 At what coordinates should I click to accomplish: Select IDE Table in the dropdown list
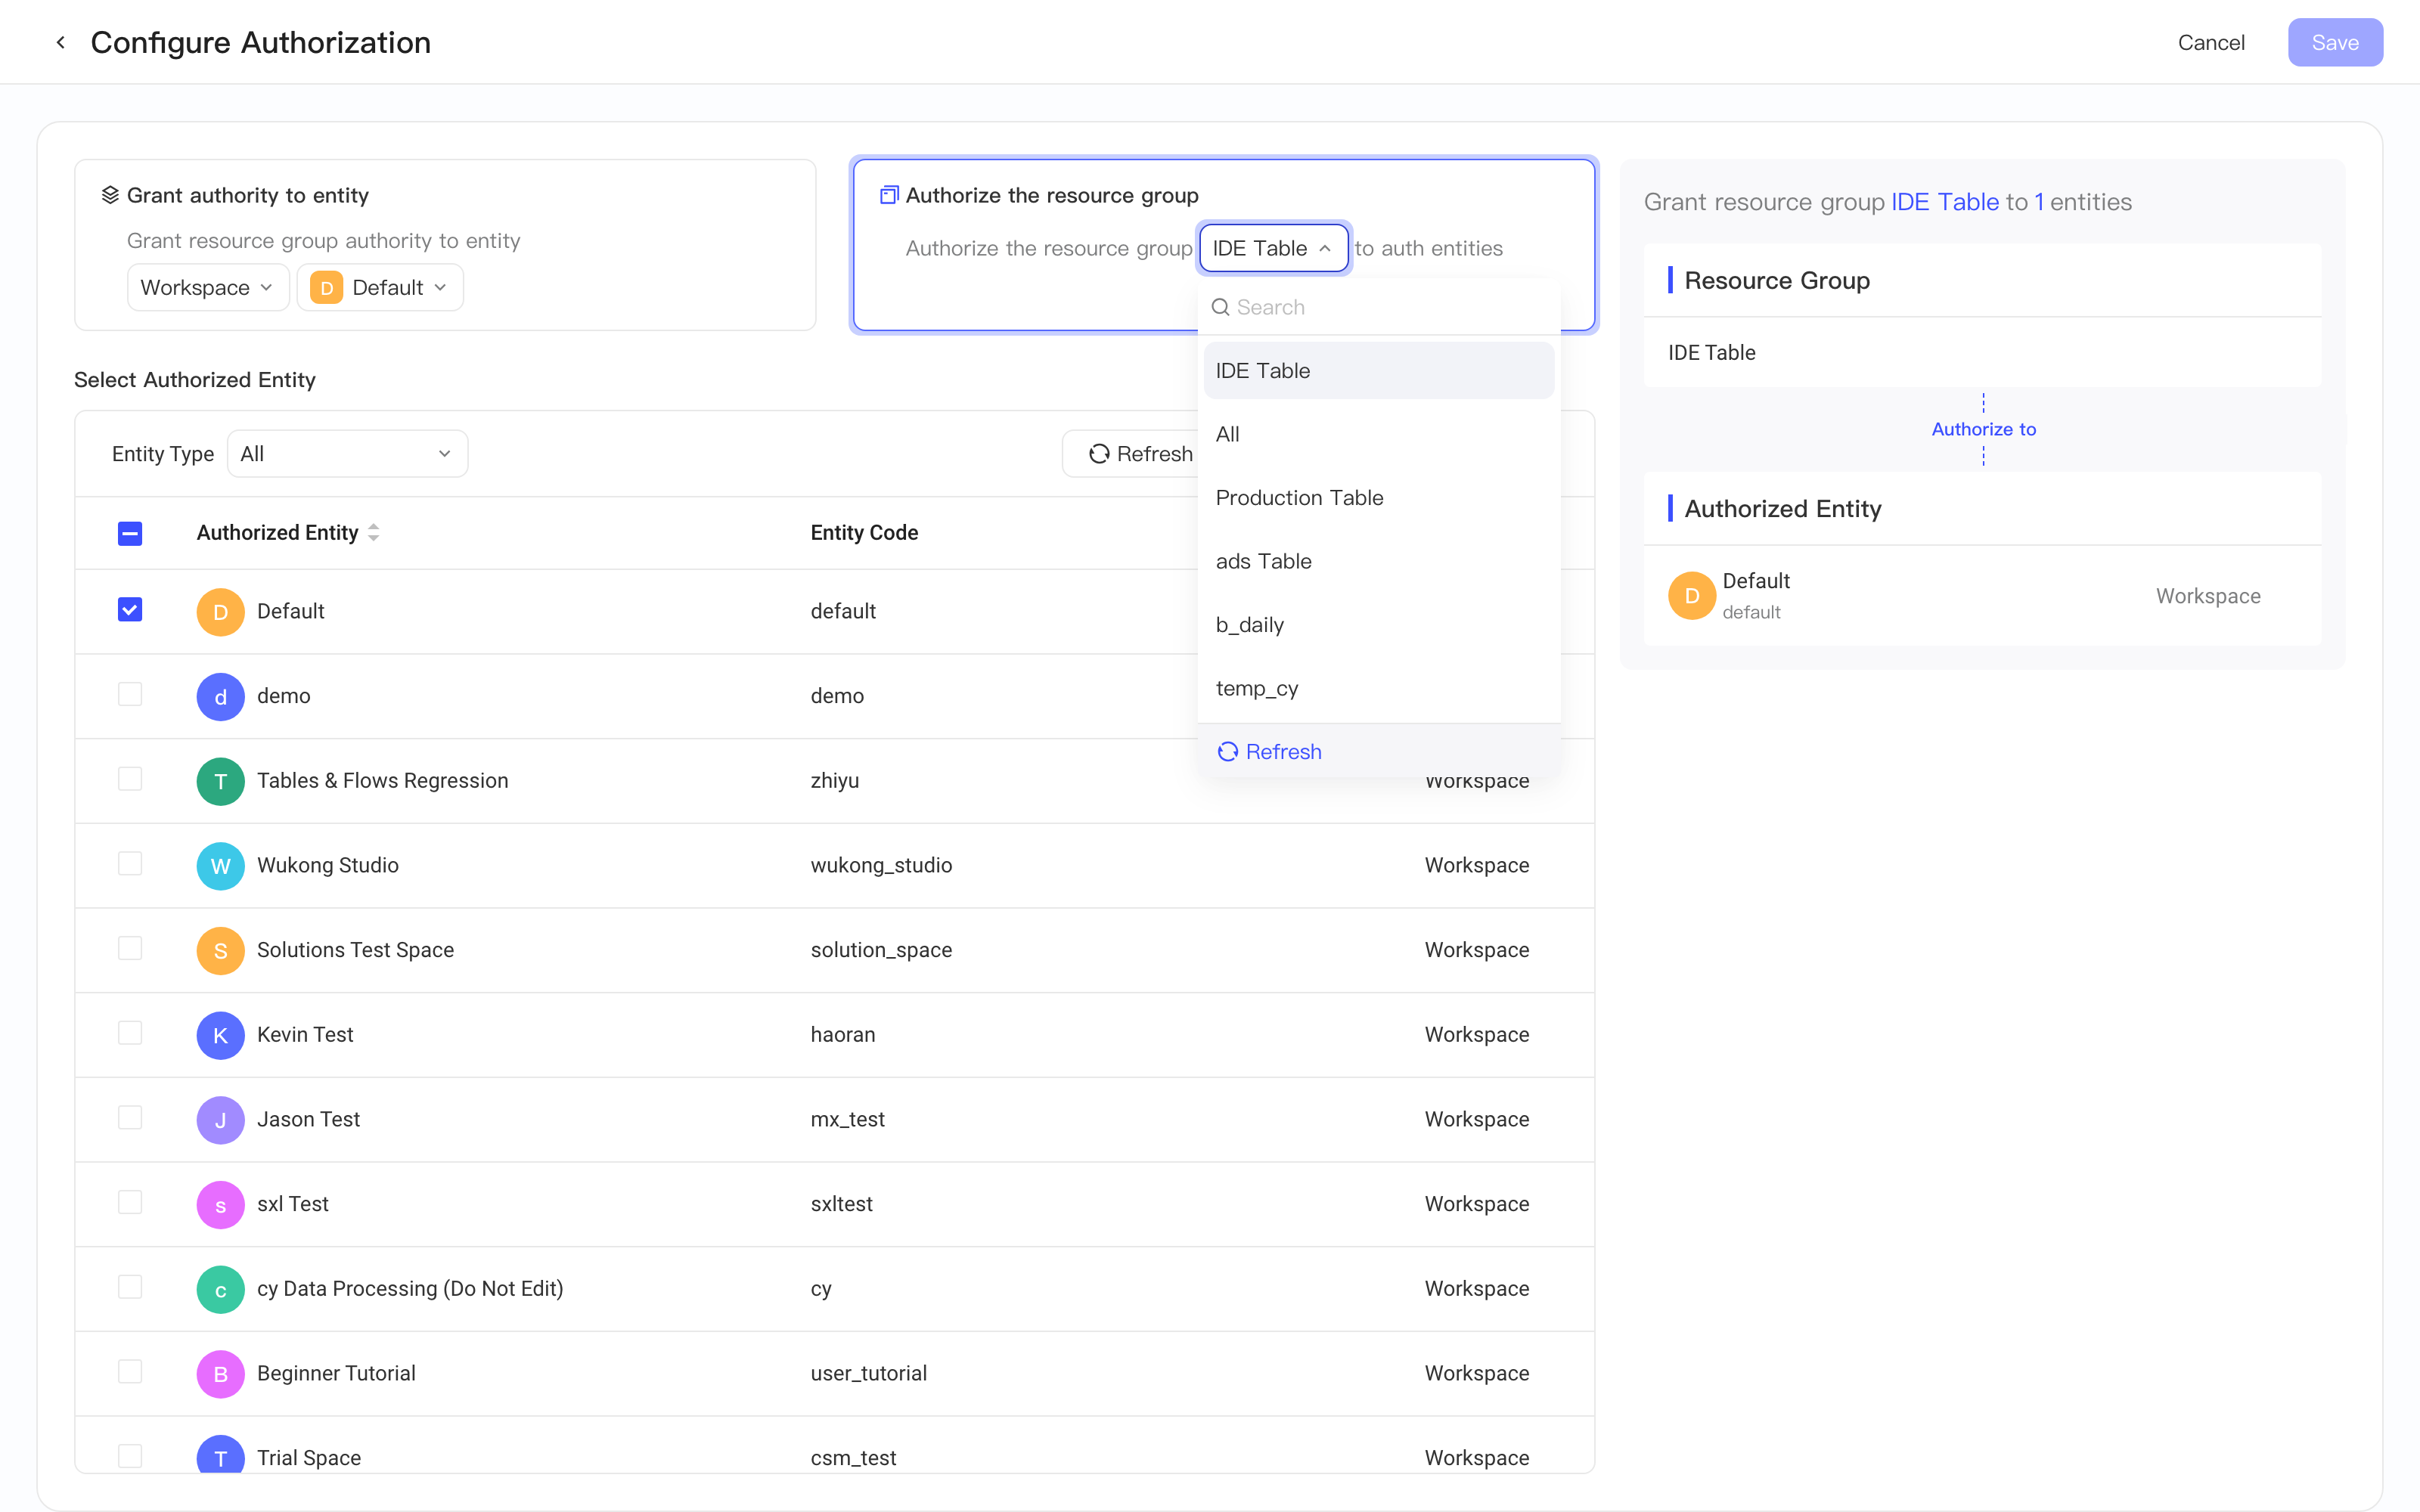point(1379,371)
